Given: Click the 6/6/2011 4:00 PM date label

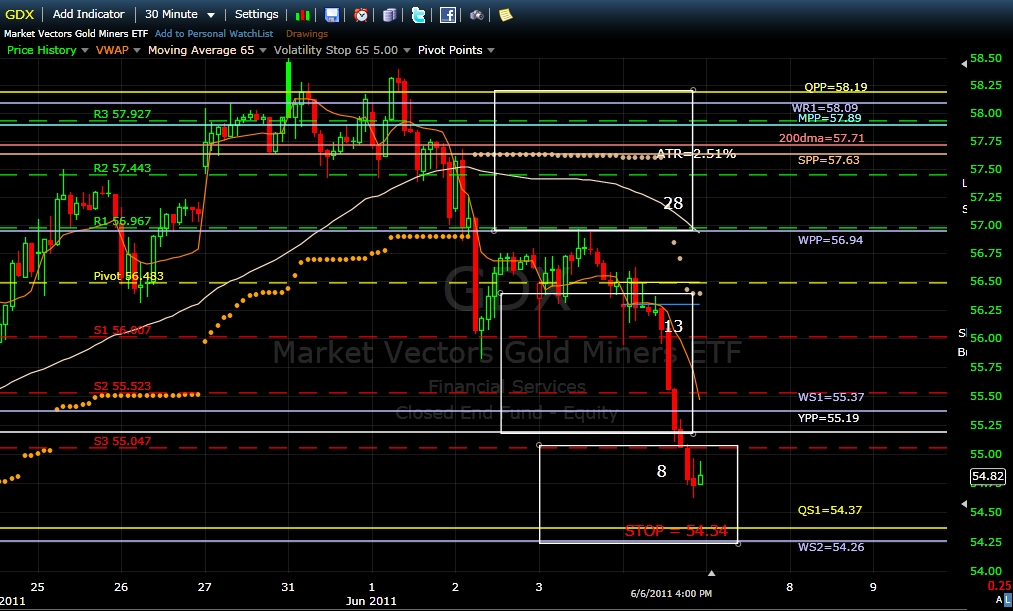Looking at the screenshot, I should (671, 594).
